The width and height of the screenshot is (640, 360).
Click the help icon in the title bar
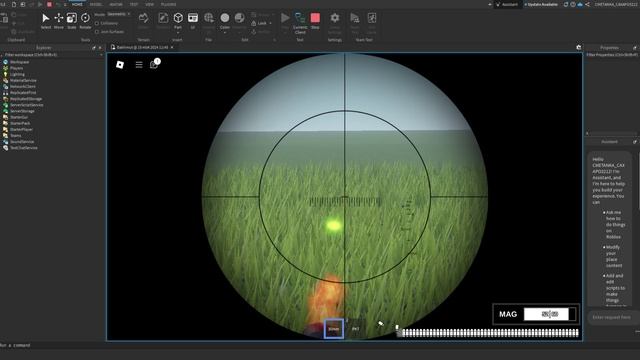(x=573, y=4)
